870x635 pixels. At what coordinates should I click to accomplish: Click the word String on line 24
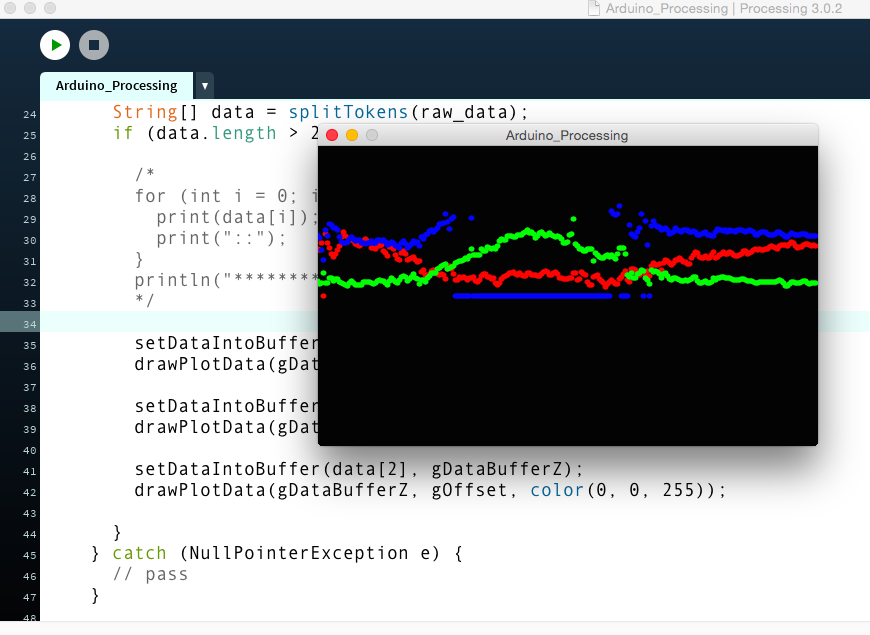[145, 112]
